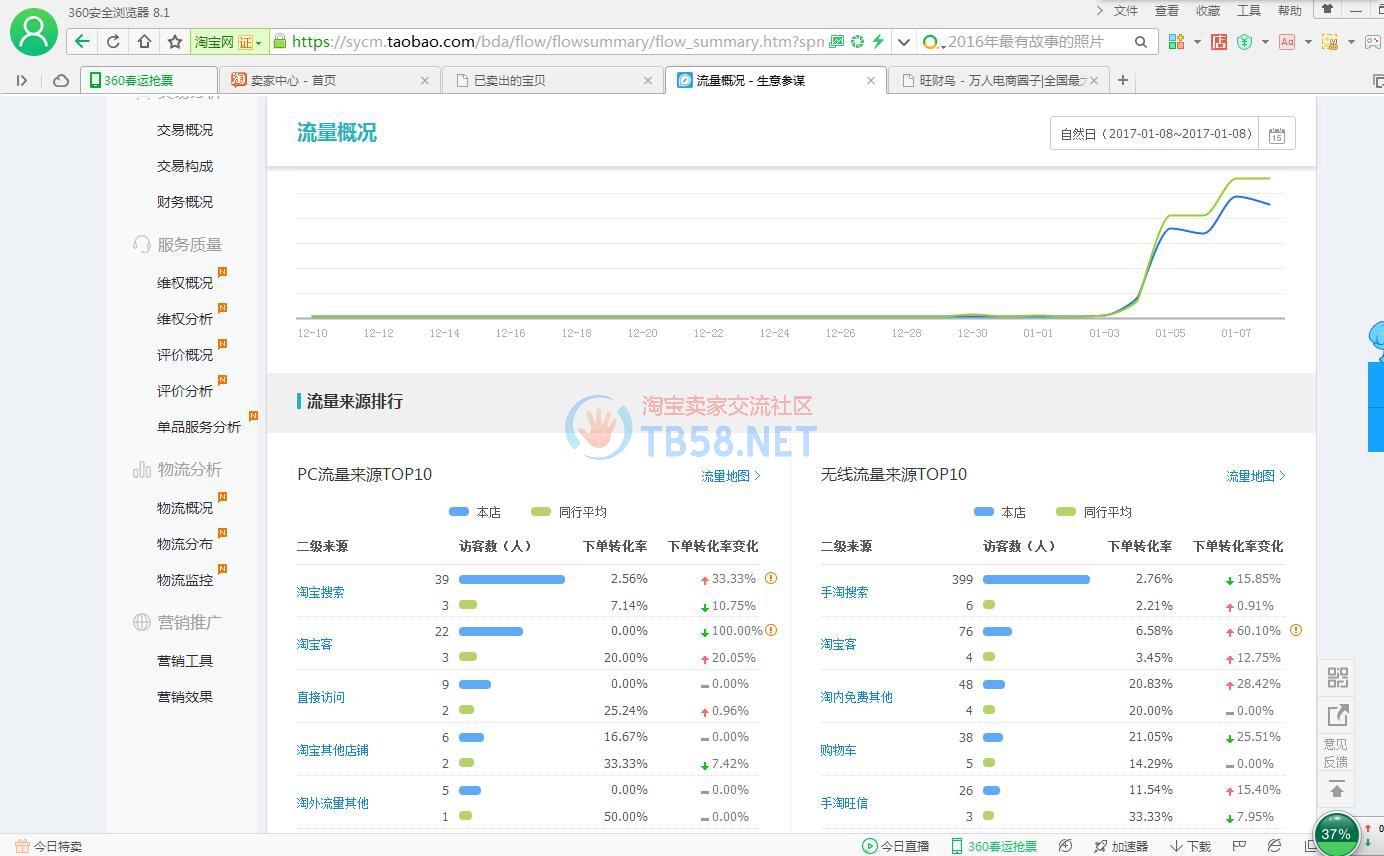Reload the page with the refresh icon
Image resolution: width=1384 pixels, height=856 pixels.
pyautogui.click(x=113, y=42)
